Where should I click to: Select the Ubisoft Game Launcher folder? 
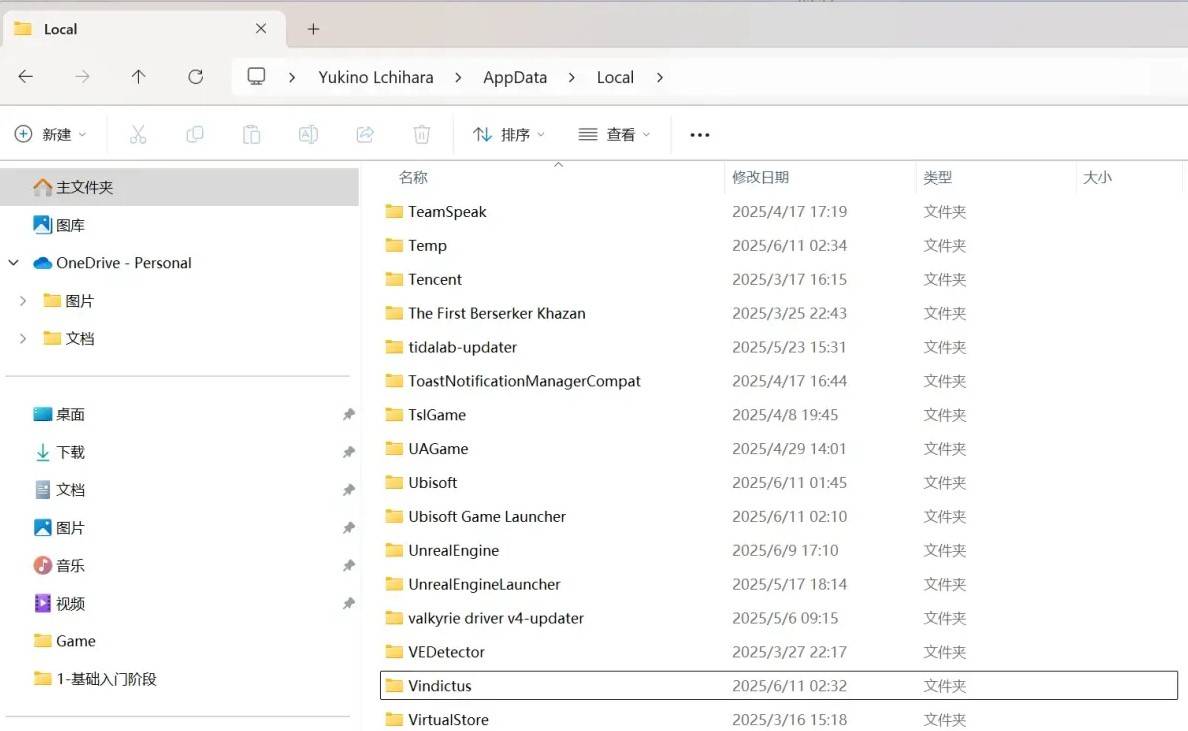487,517
